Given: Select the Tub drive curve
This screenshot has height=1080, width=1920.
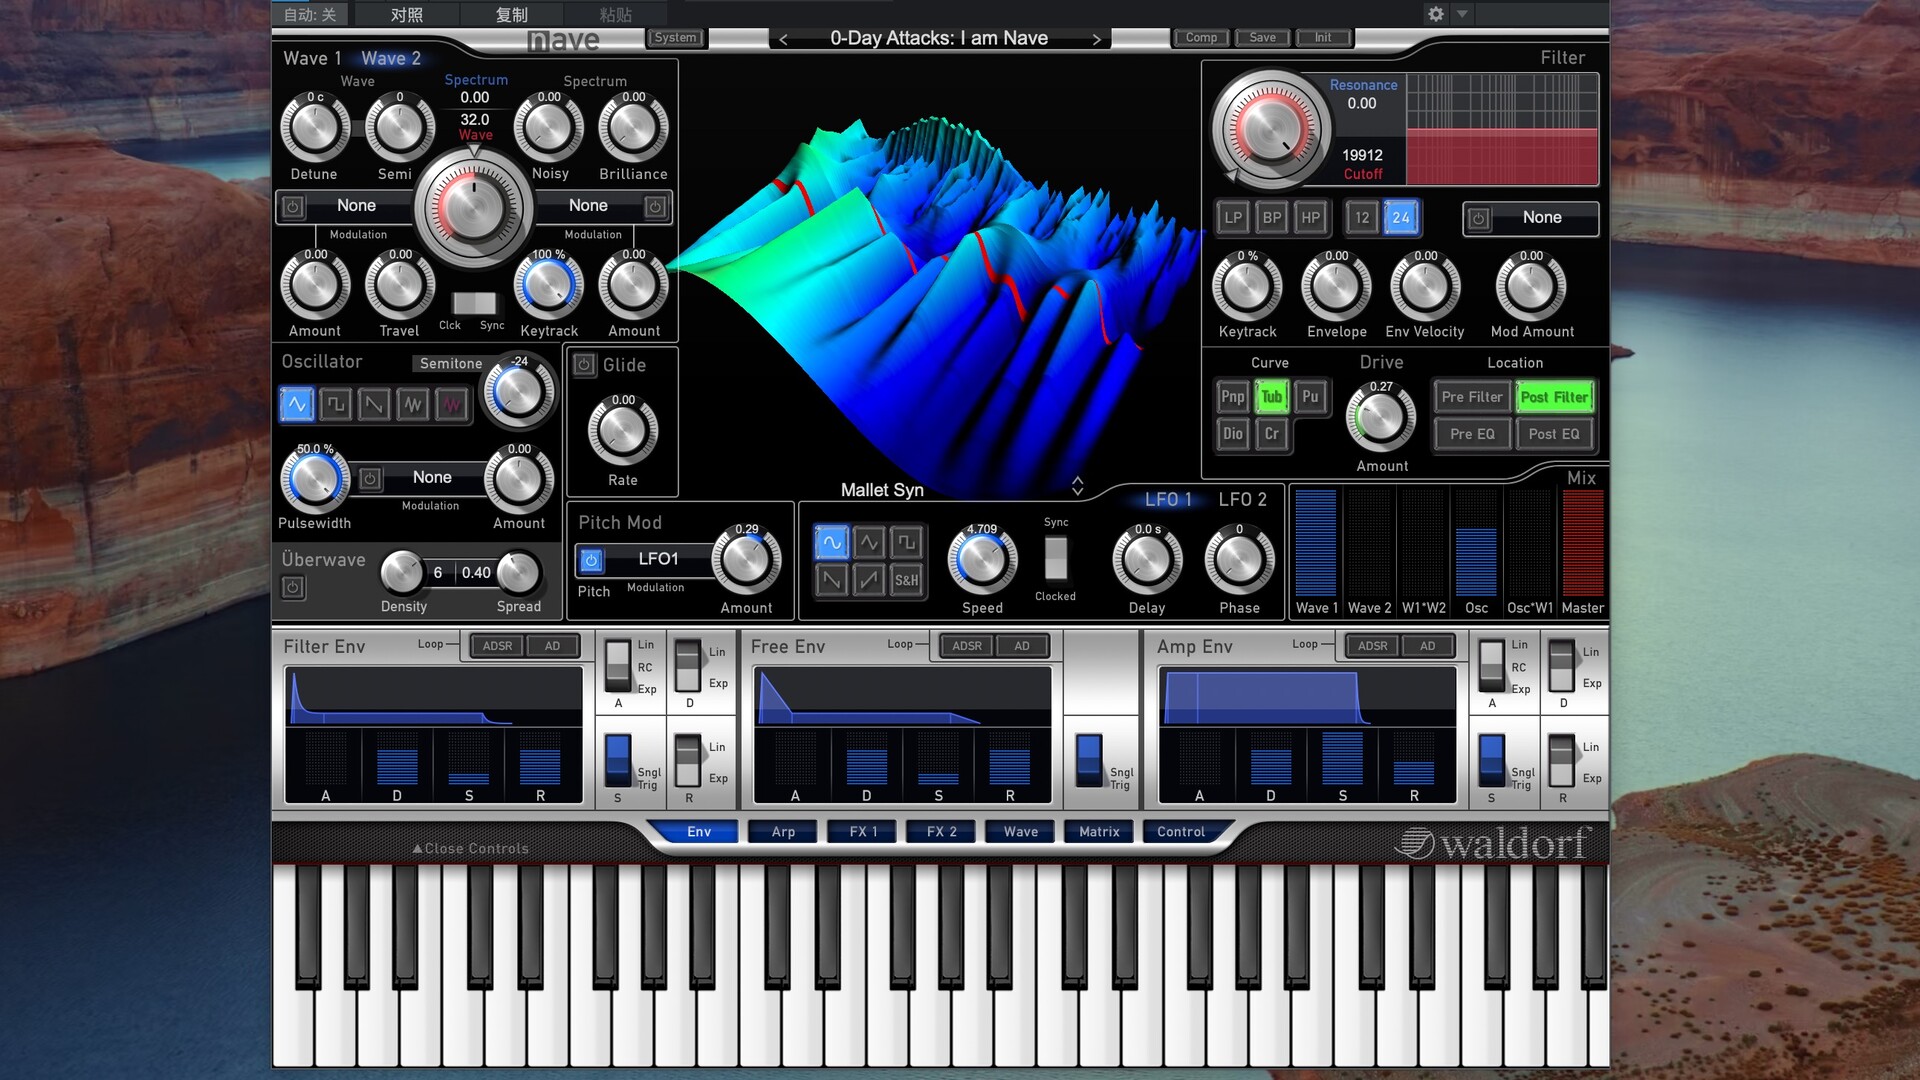Looking at the screenshot, I should point(1271,396).
